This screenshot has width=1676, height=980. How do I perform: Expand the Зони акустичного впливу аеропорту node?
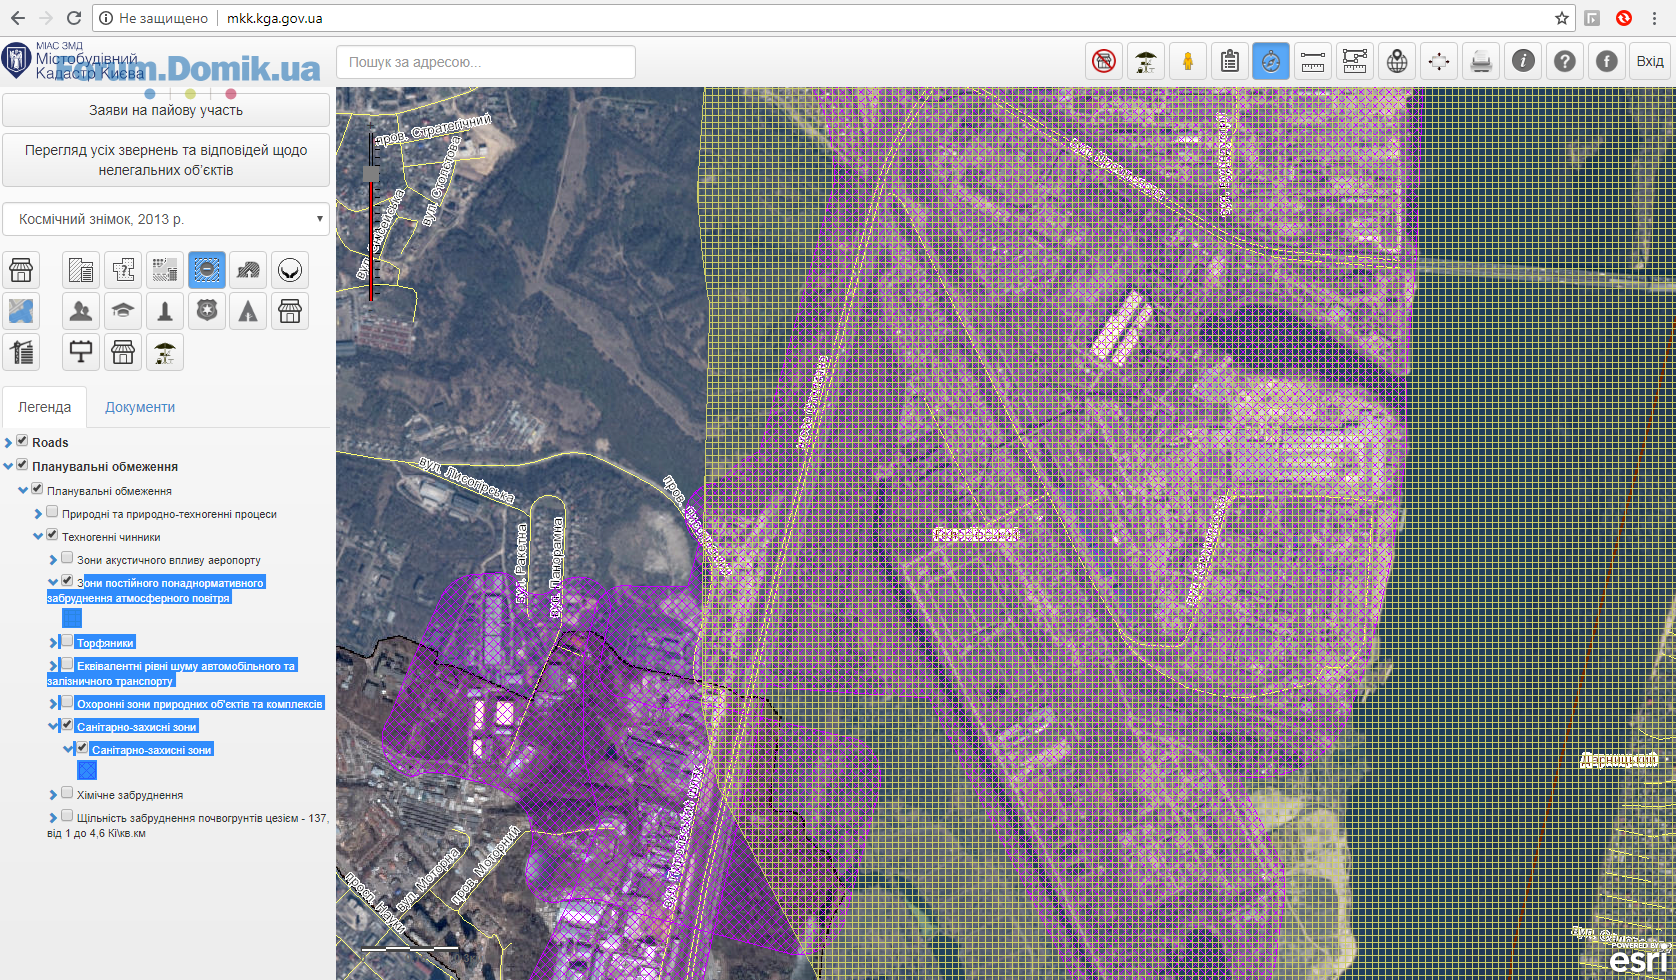coord(53,560)
